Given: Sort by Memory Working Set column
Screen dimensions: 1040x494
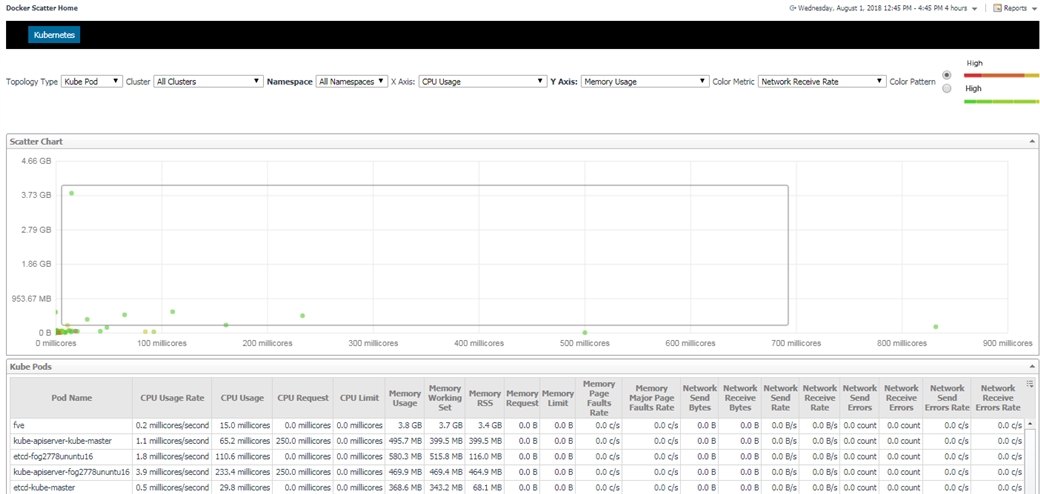Looking at the screenshot, I should pyautogui.click(x=445, y=398).
